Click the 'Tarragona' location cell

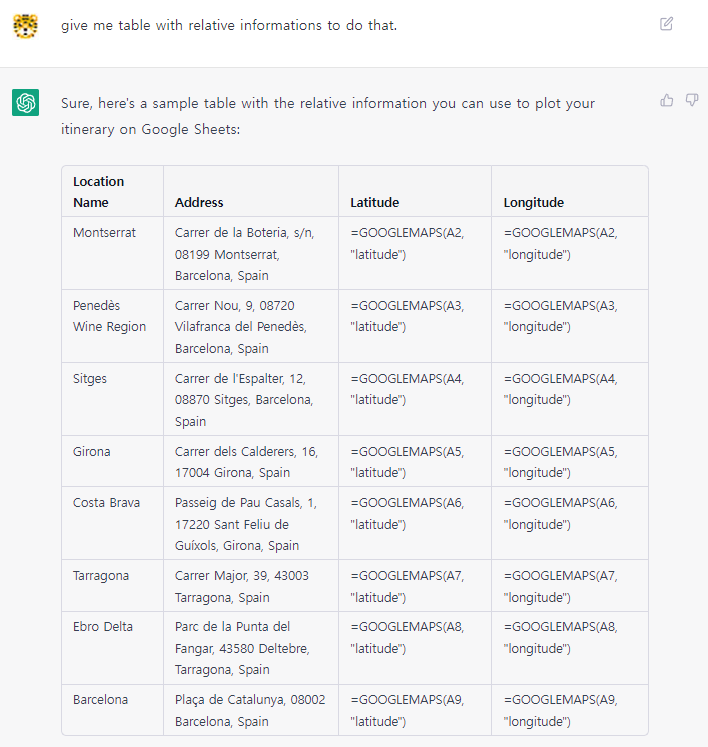click(112, 585)
